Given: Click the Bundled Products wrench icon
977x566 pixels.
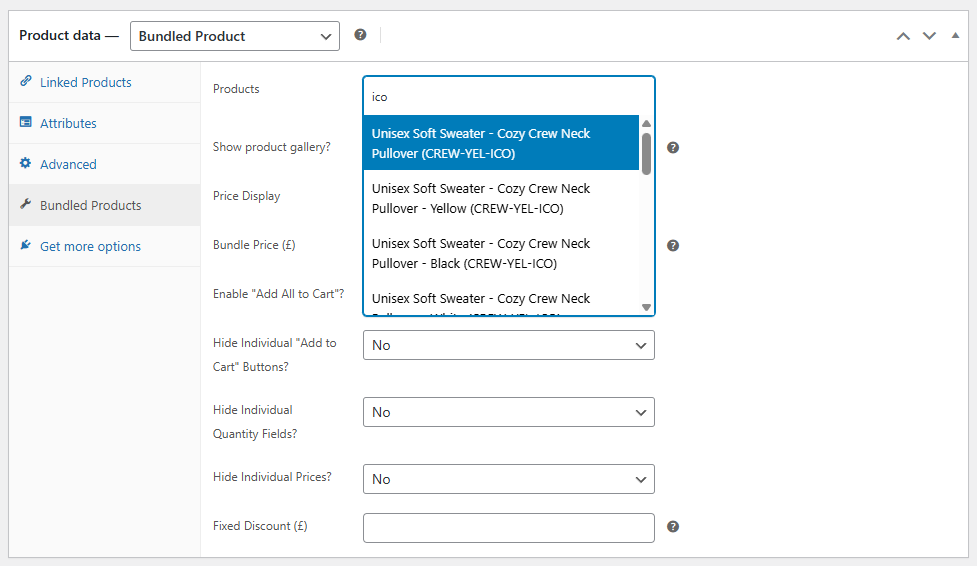Looking at the screenshot, I should pos(26,204).
